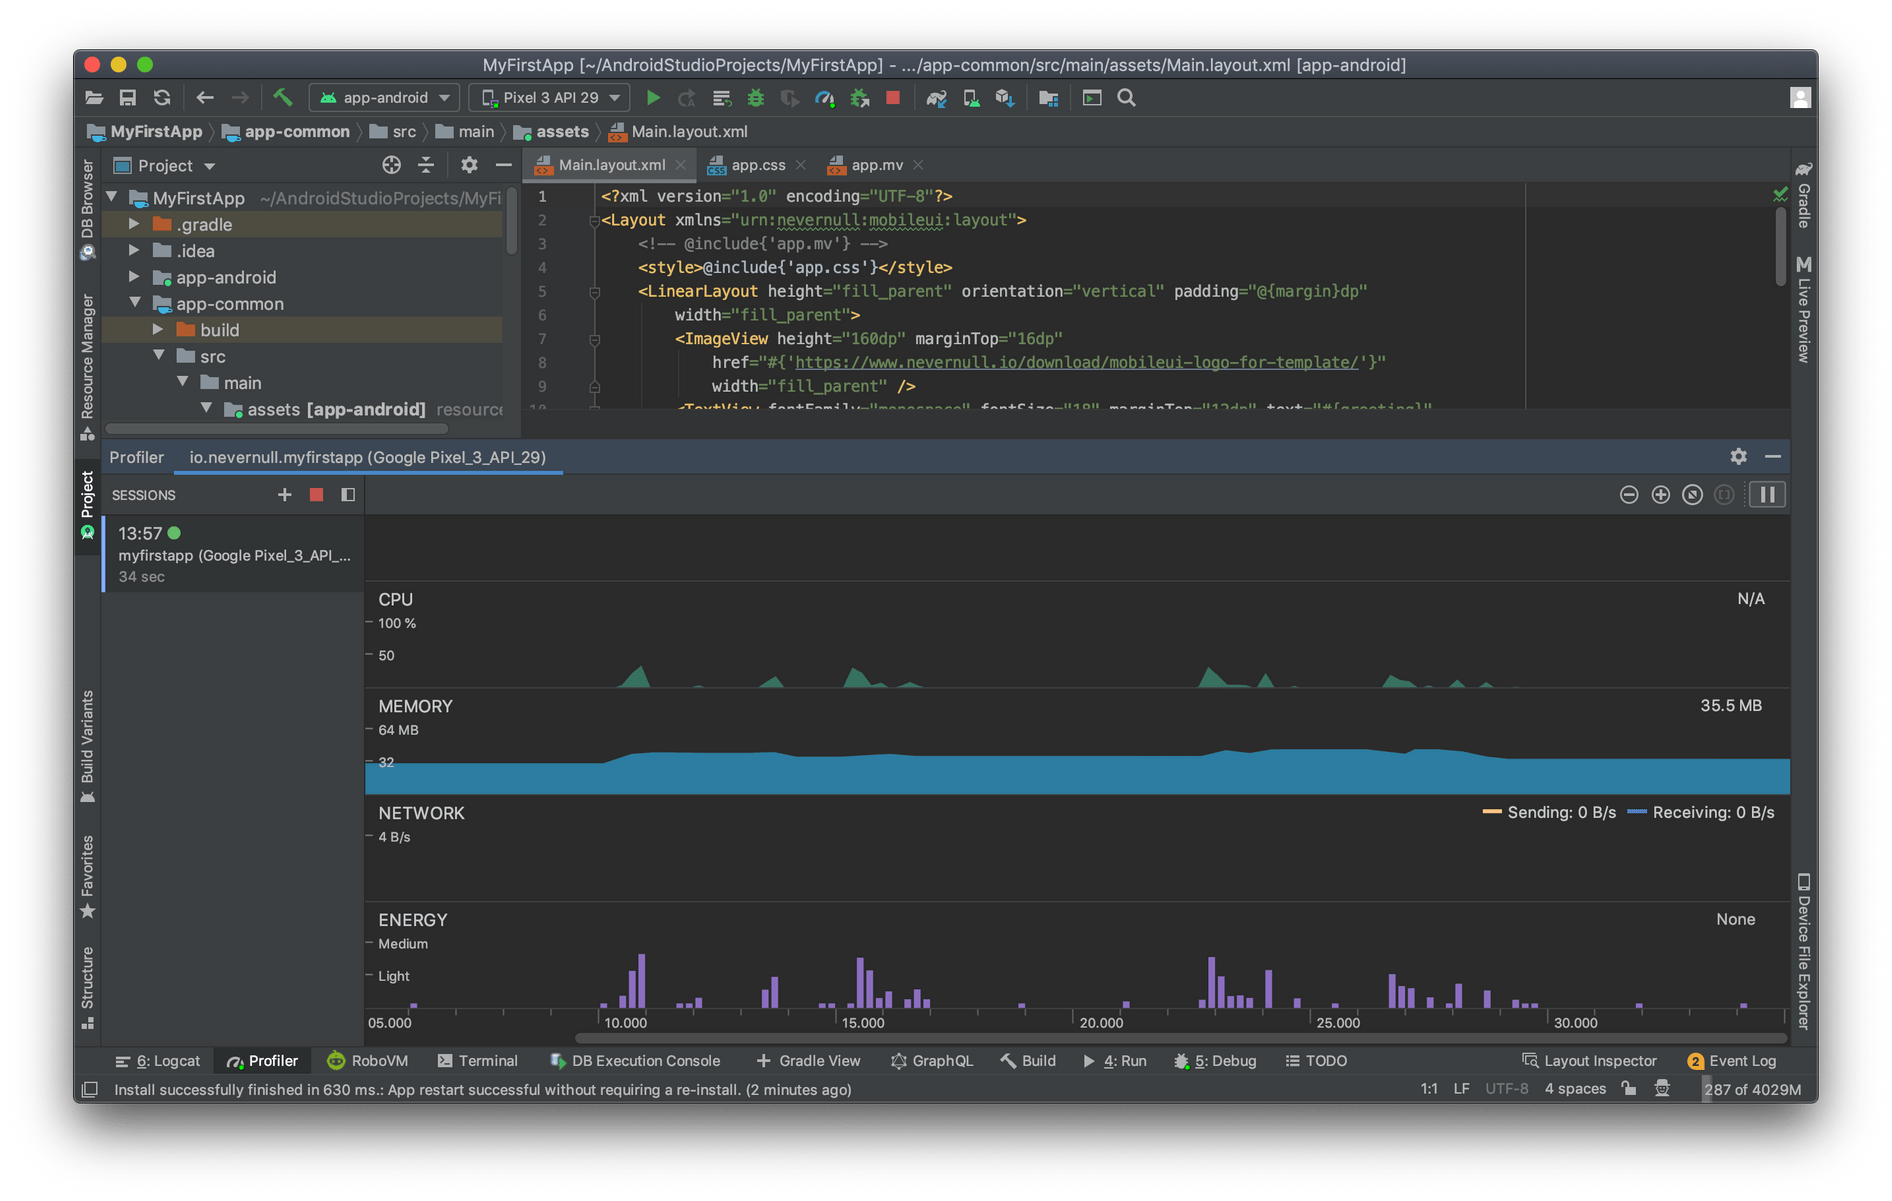Open the app-android run configuration dropdown
The image size is (1892, 1201).
pyautogui.click(x=385, y=98)
